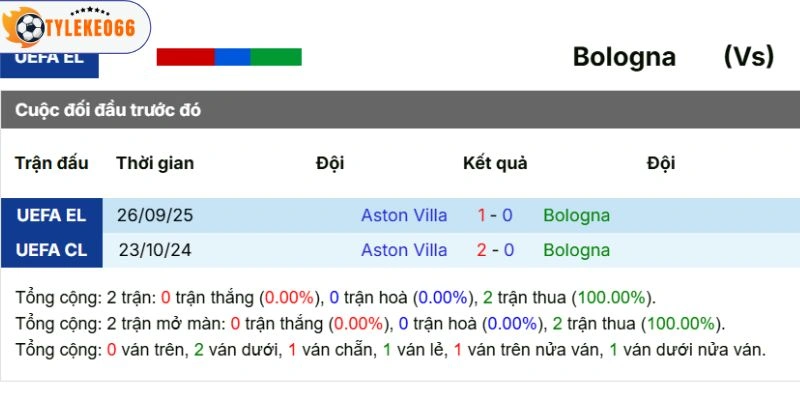The height and width of the screenshot is (400, 800).
Task: Click the "Trận đấu" column header
Action: (52, 163)
